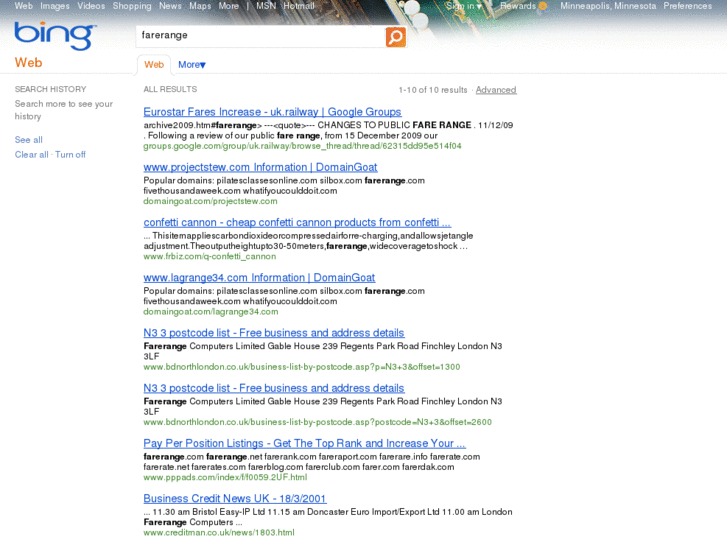Open Shopping in the top navigation
This screenshot has height=545, width=727.
point(132,6)
